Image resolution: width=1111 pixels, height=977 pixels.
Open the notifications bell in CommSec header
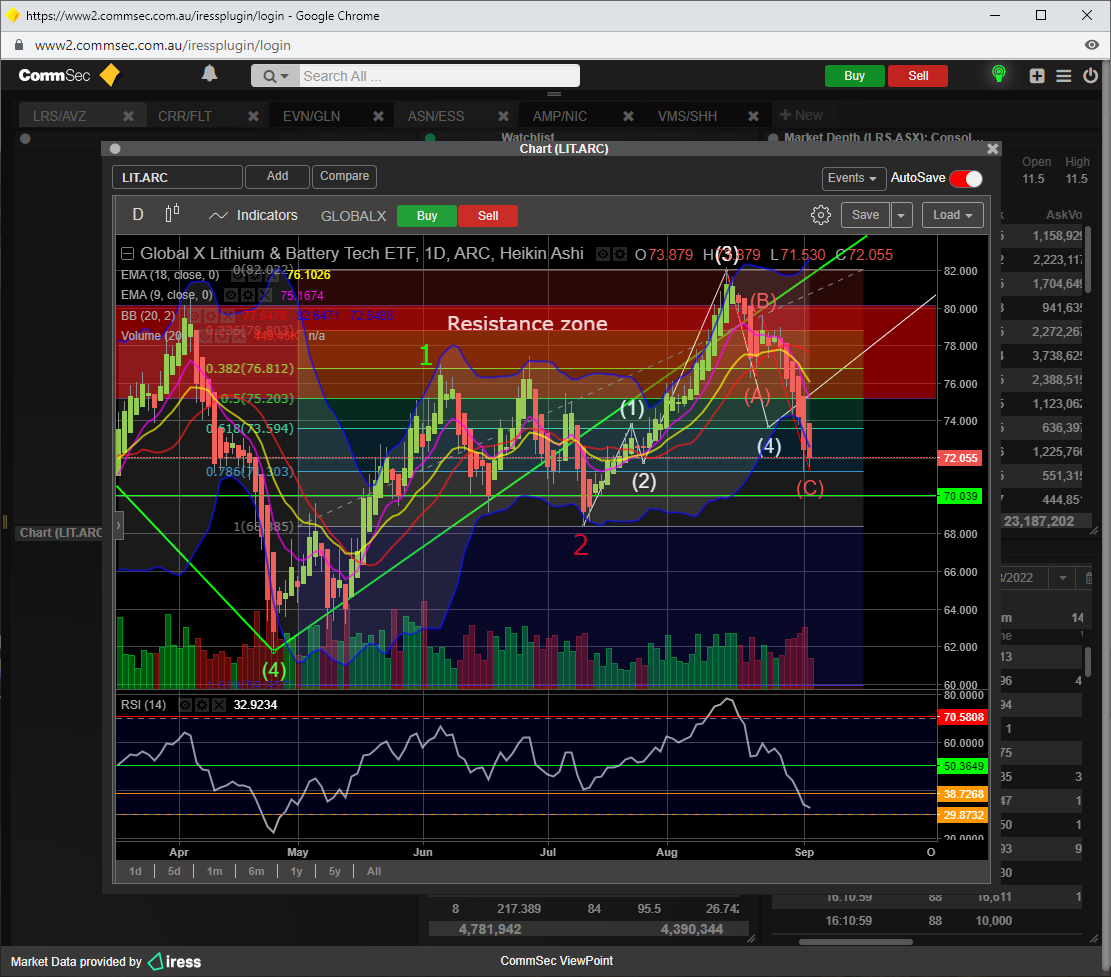pyautogui.click(x=209, y=74)
